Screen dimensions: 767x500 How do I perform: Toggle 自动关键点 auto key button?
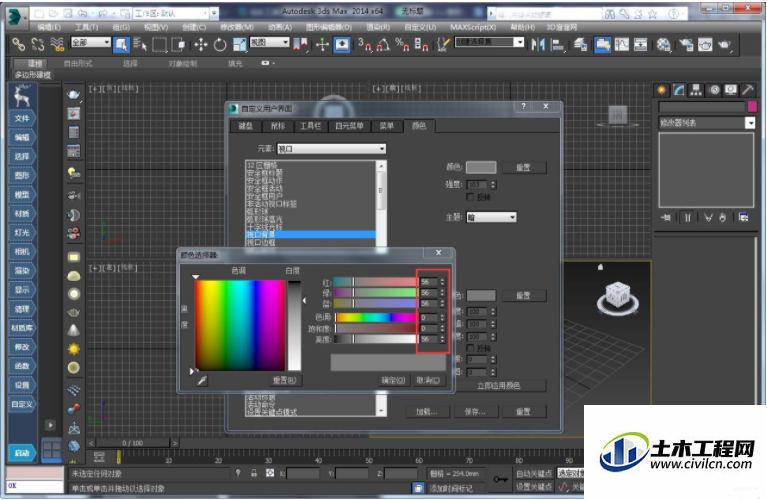pos(534,473)
